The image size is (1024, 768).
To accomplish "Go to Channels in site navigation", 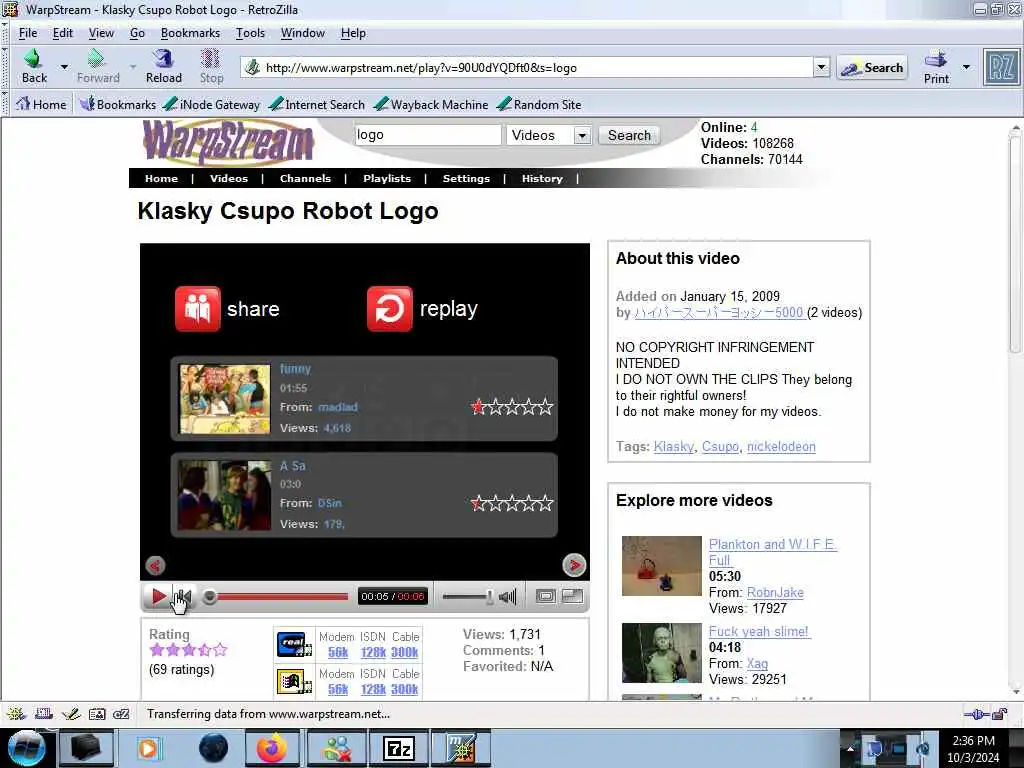I will point(305,178).
